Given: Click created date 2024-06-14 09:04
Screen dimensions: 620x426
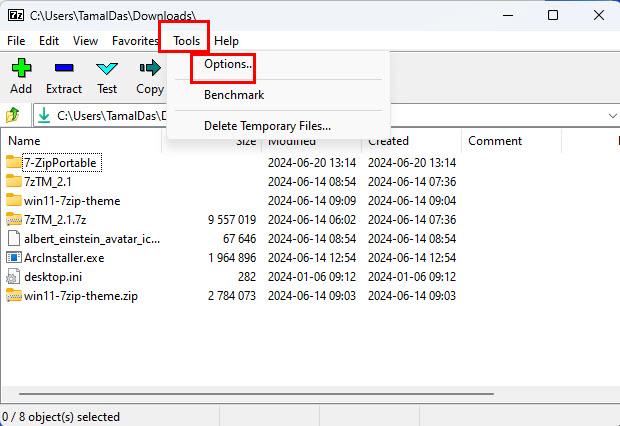Looking at the screenshot, I should 412,201.
